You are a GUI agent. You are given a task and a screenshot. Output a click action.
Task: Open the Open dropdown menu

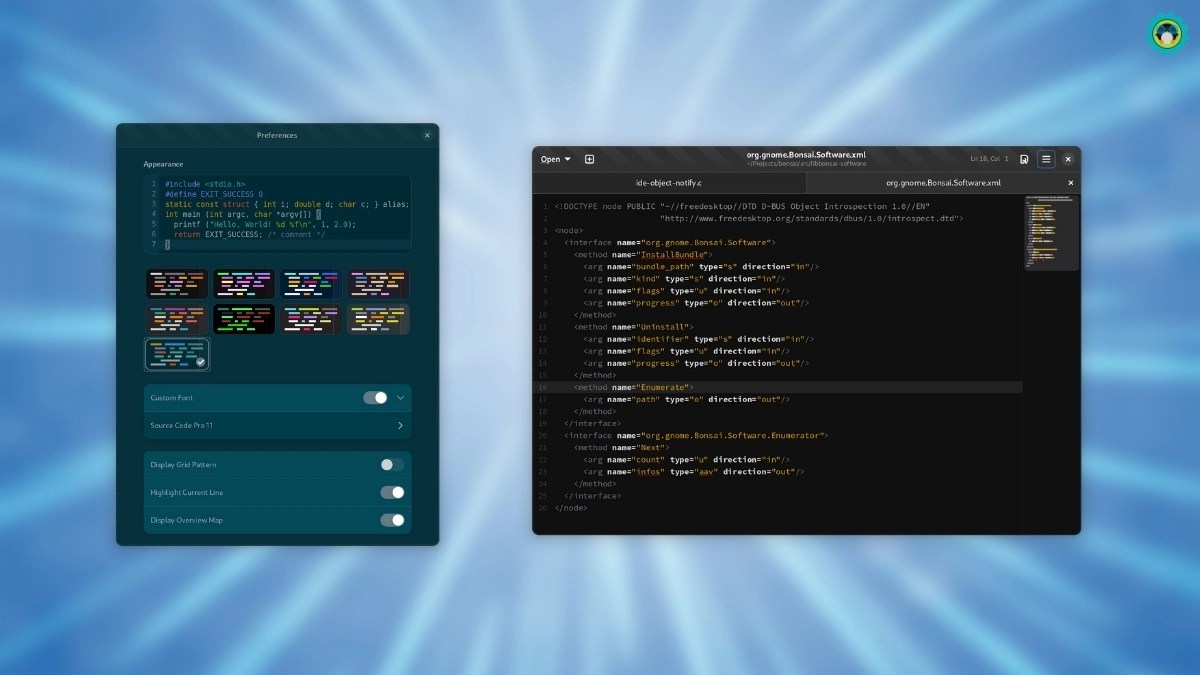coord(556,159)
